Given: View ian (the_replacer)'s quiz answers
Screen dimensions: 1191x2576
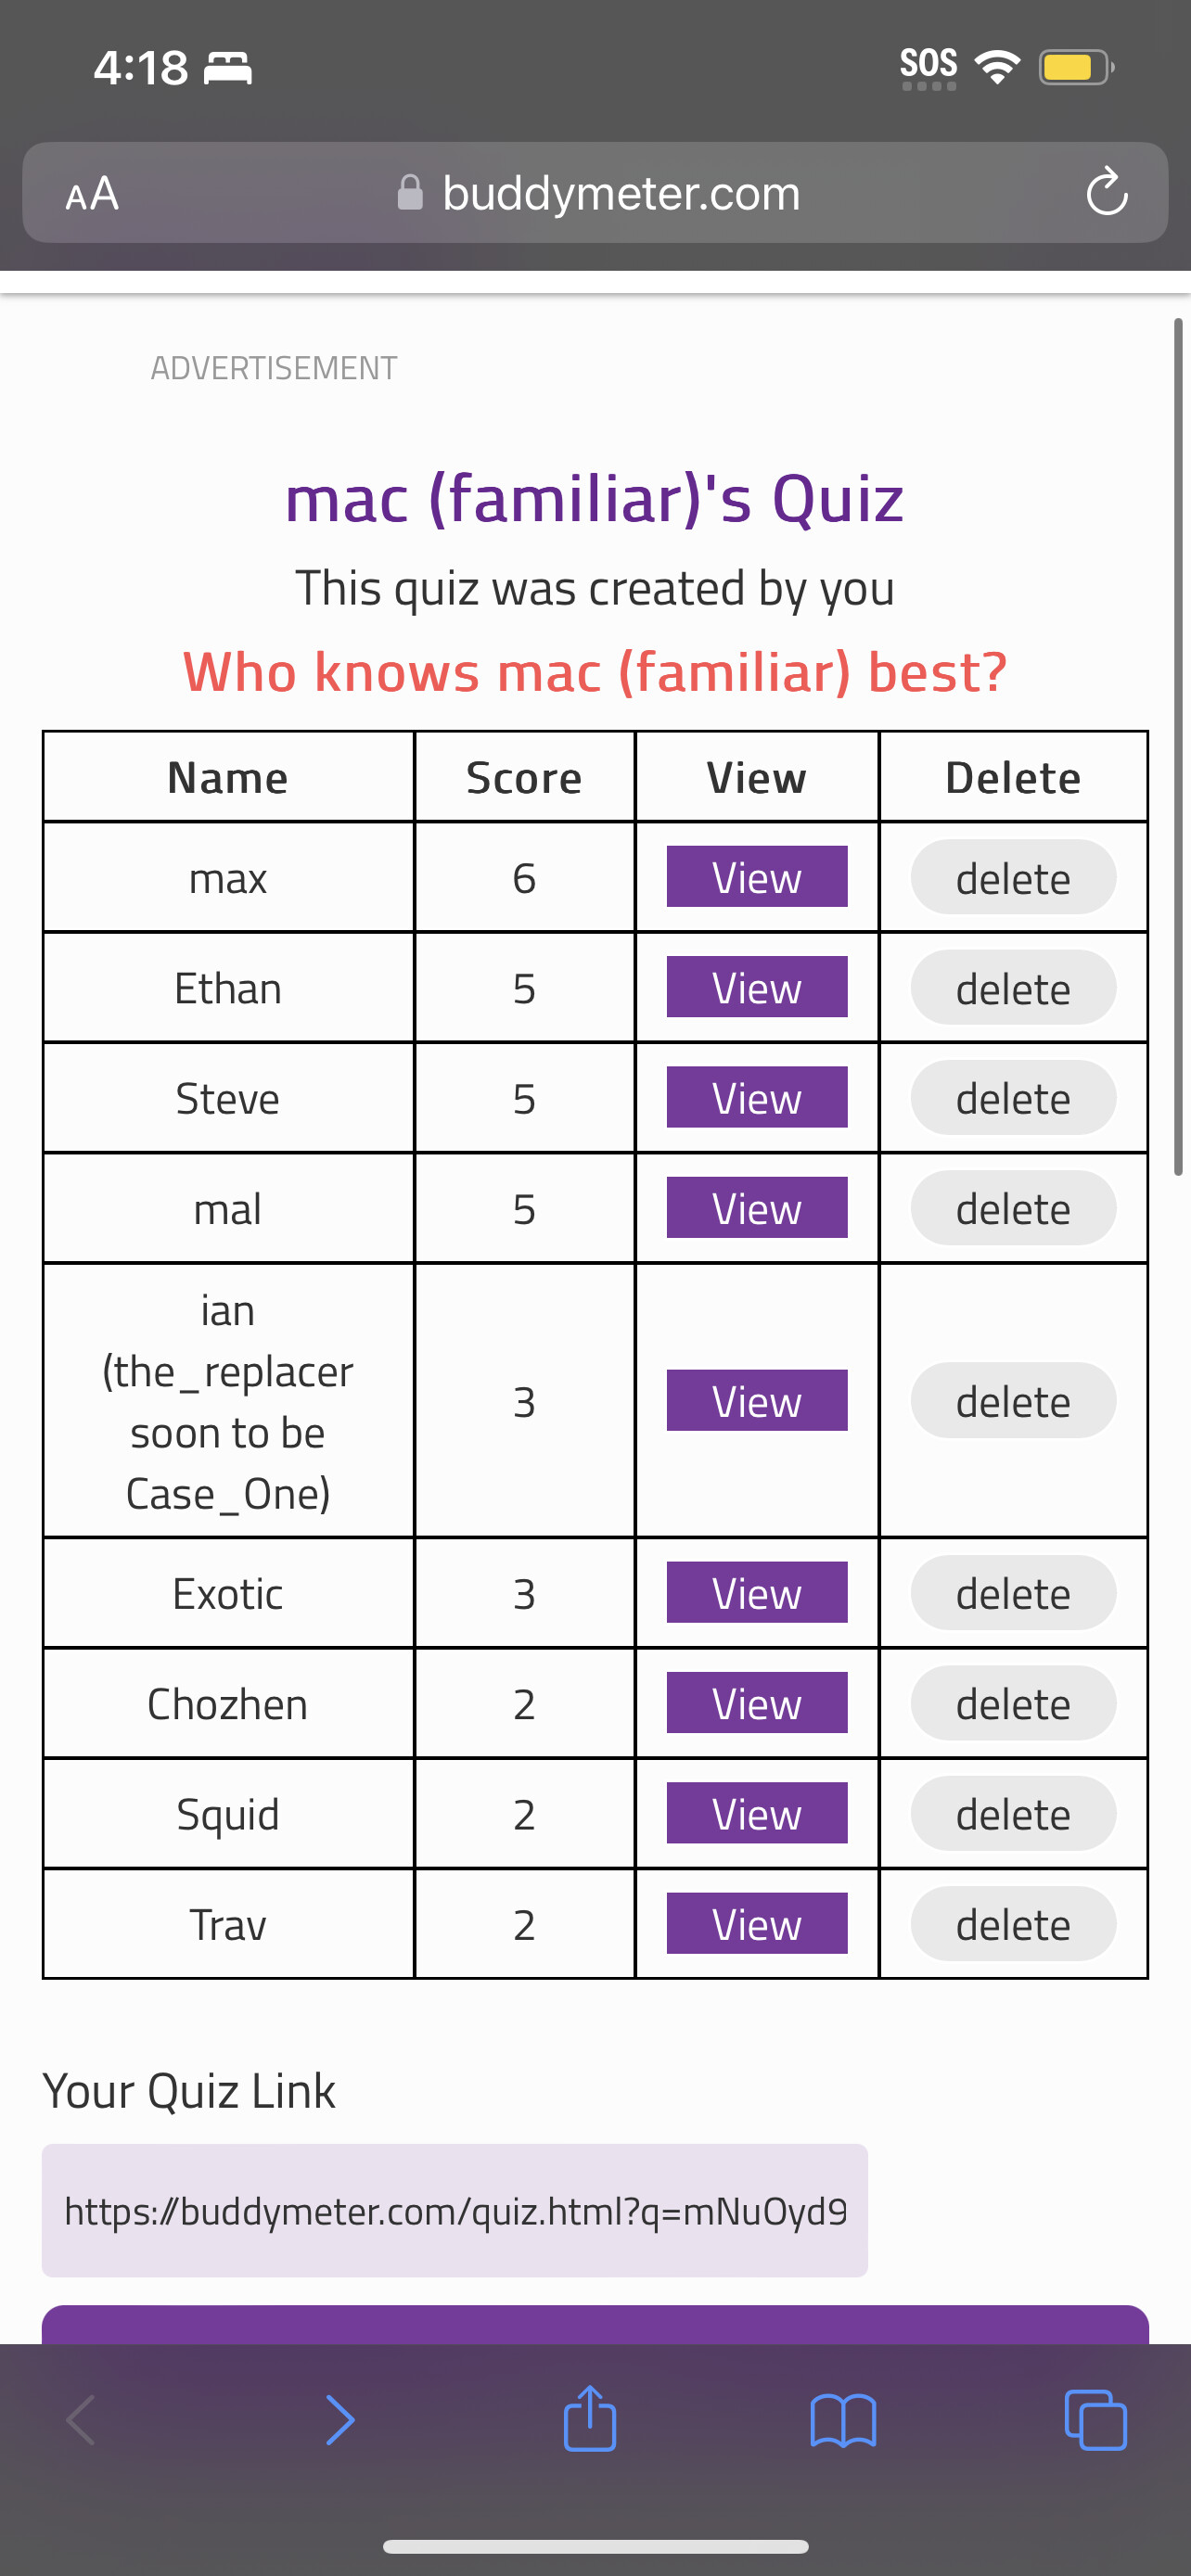Looking at the screenshot, I should click(x=756, y=1400).
